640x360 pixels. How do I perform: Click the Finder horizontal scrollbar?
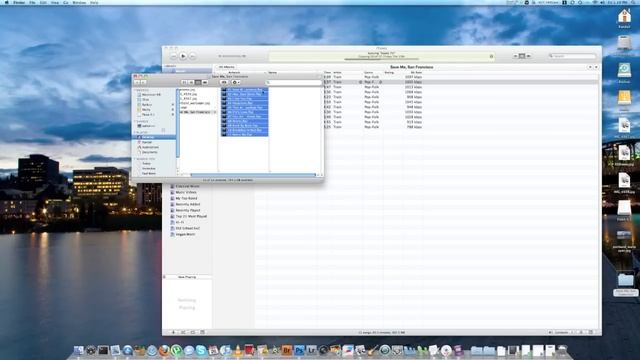click(253, 175)
